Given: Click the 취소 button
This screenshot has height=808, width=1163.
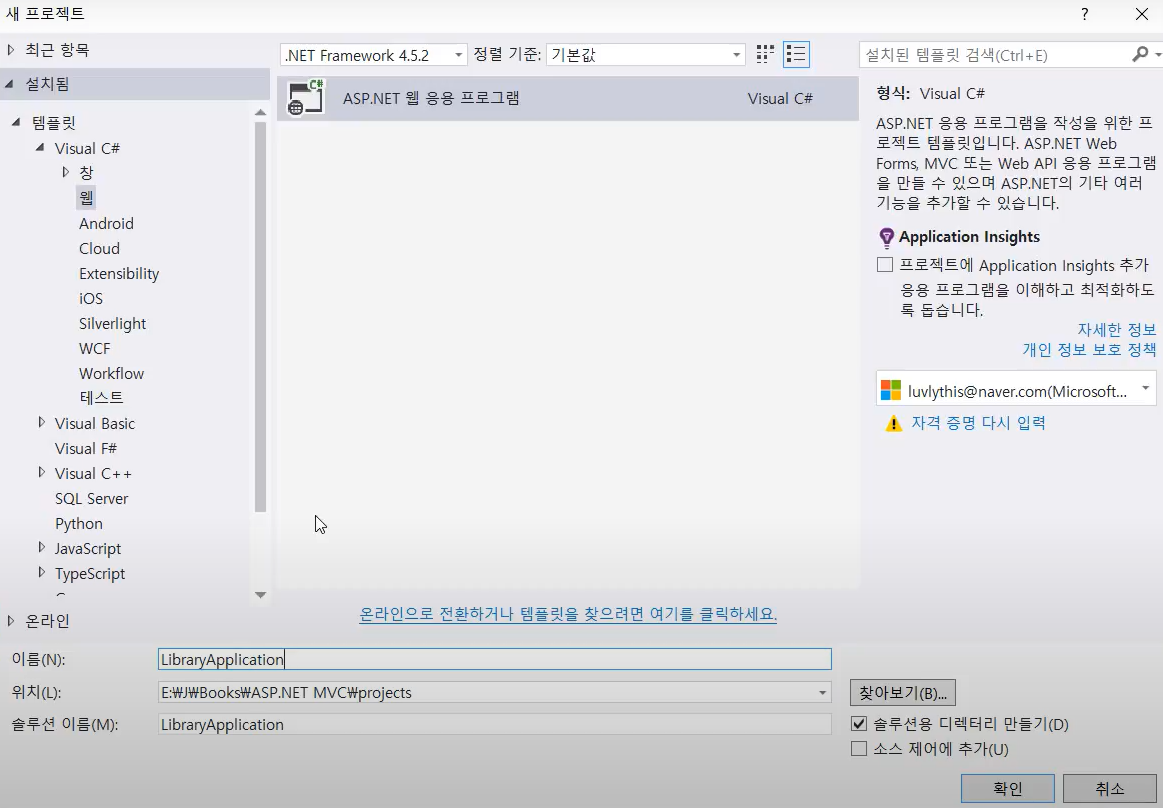Looking at the screenshot, I should pos(1110,789).
